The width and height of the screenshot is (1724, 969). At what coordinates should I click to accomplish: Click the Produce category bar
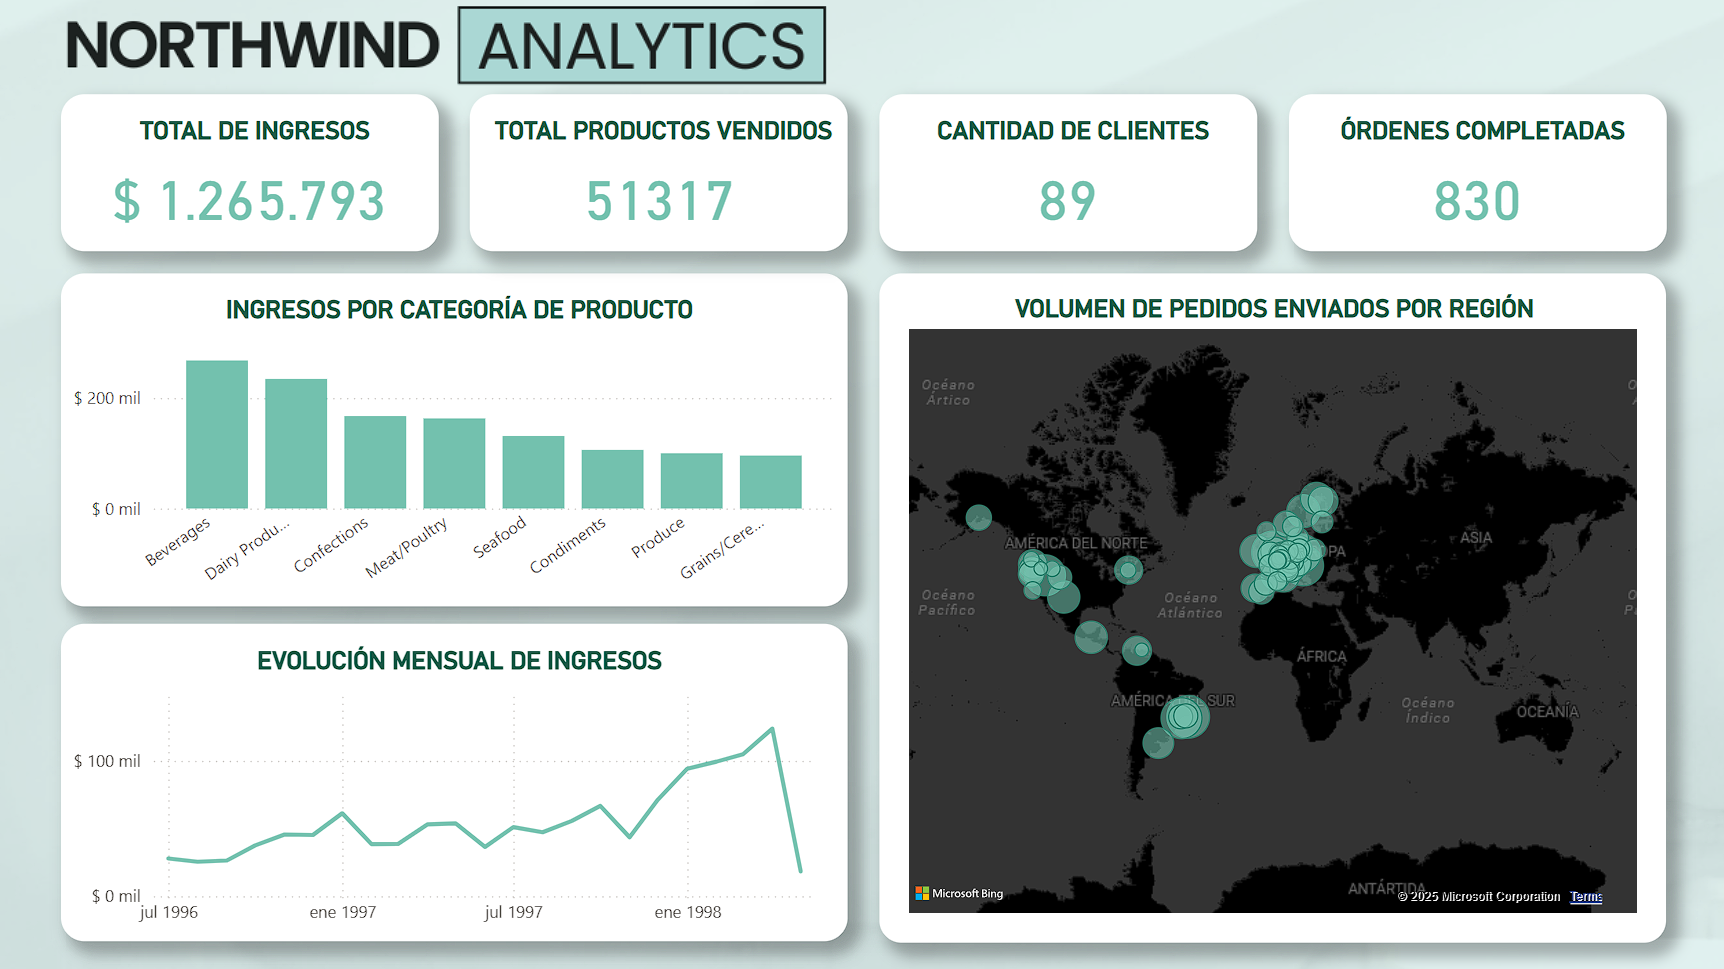691,481
